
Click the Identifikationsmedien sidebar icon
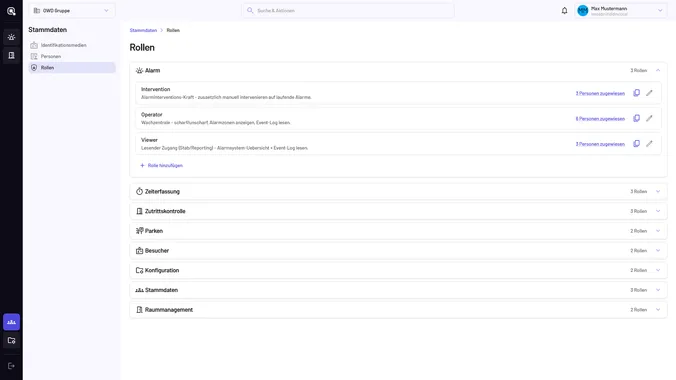click(34, 45)
